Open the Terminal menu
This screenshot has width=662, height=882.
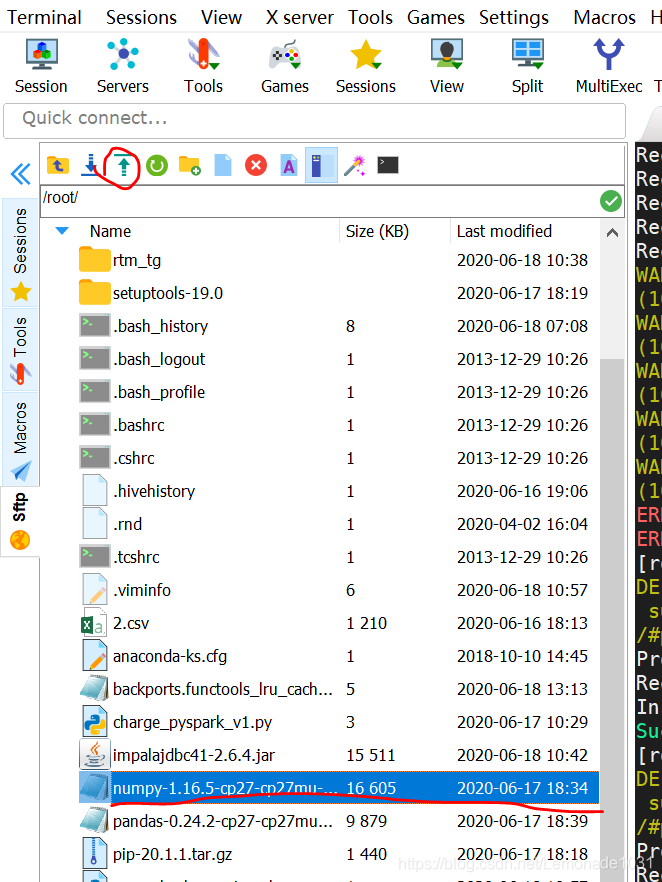tap(44, 17)
